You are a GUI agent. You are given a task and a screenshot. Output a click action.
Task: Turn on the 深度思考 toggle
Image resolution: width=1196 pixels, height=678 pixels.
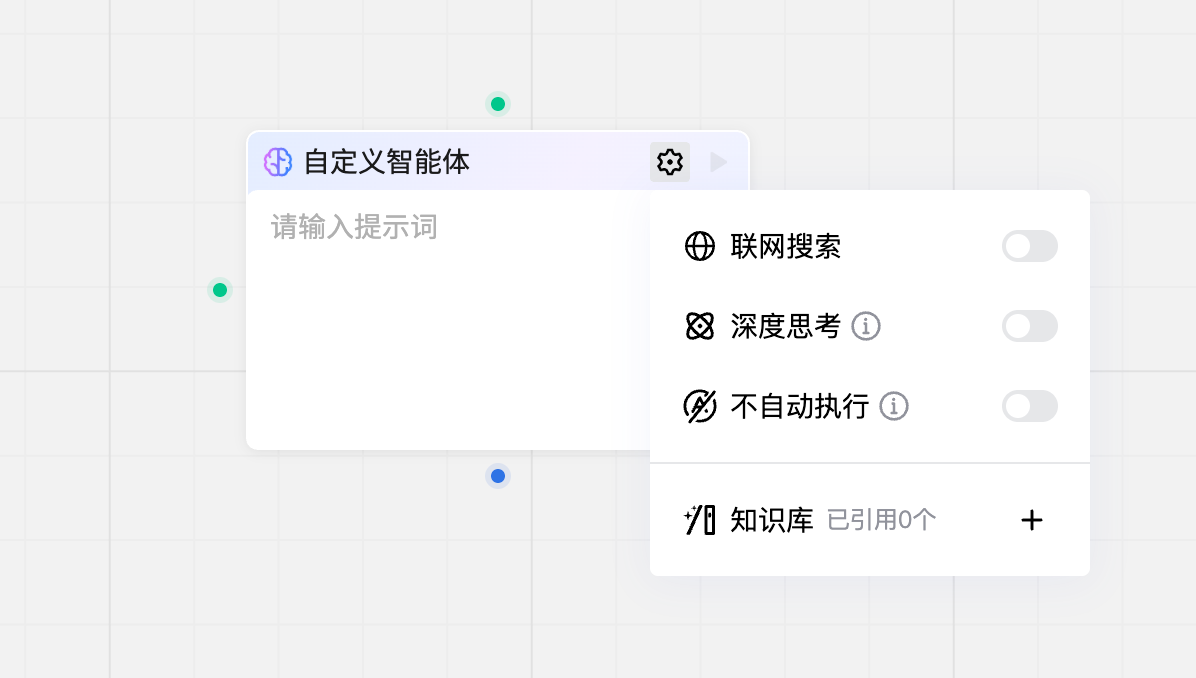click(1030, 326)
